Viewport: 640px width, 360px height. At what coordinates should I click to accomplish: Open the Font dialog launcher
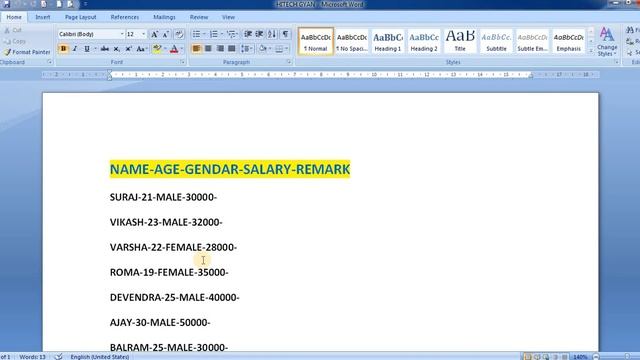182,62
